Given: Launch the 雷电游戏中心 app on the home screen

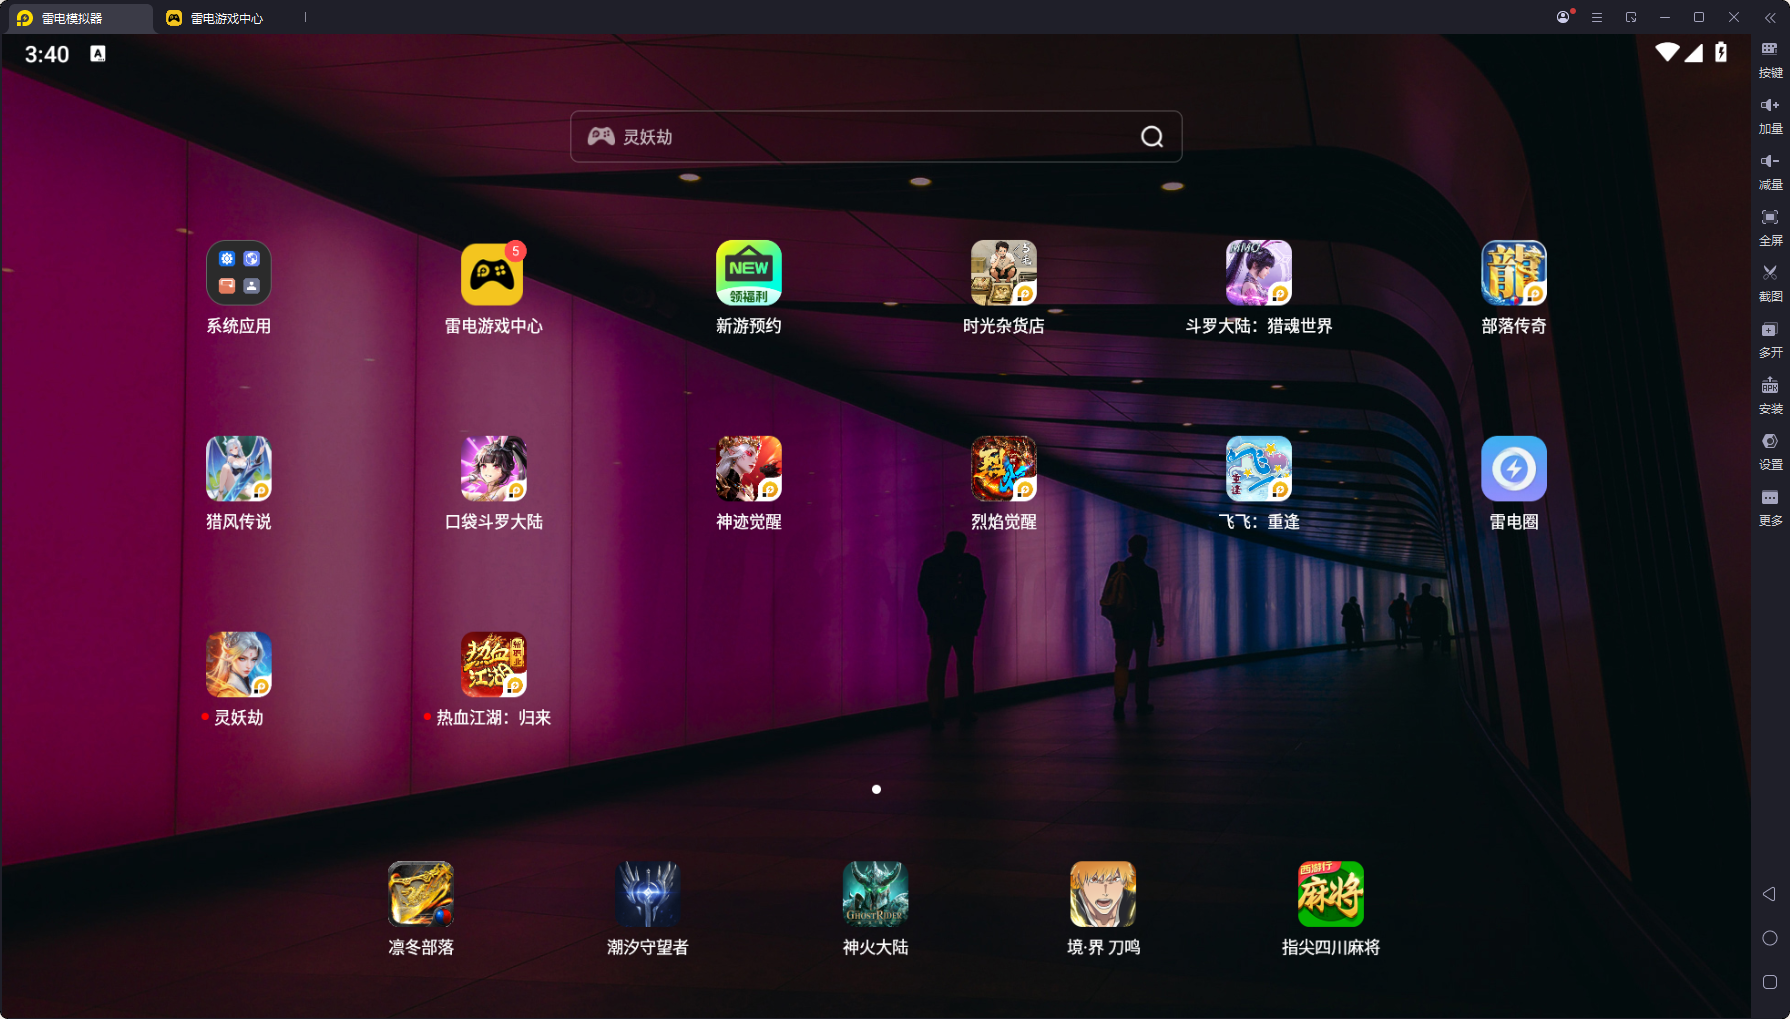Looking at the screenshot, I should click(x=493, y=273).
